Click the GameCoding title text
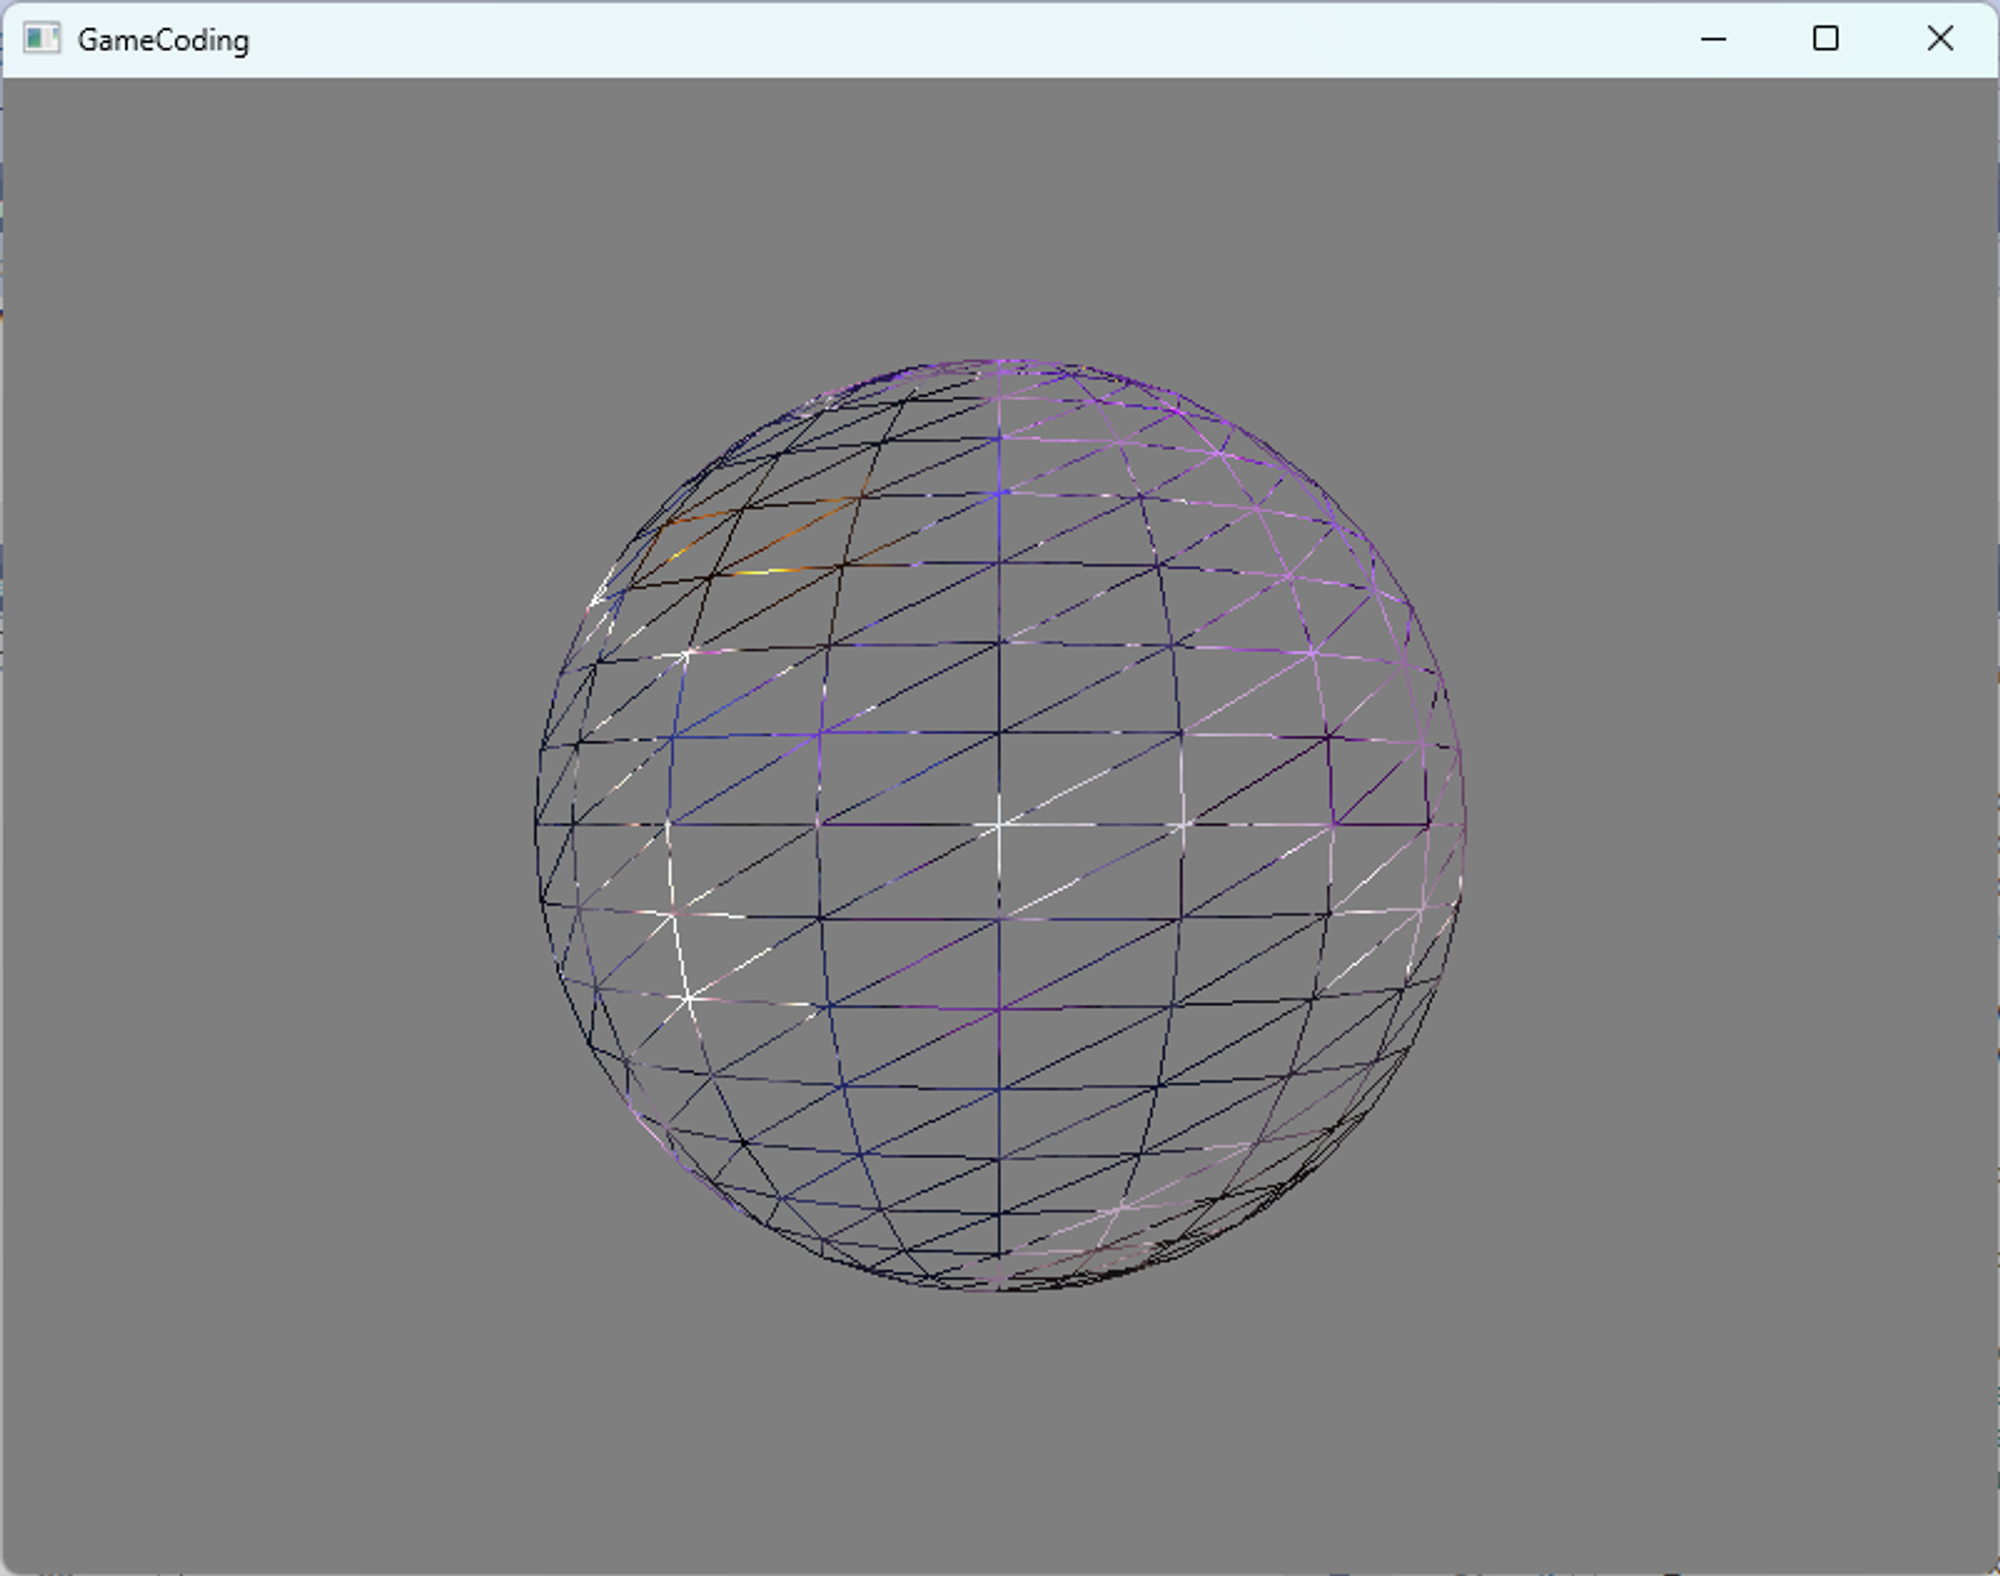The image size is (2000, 1576). 163,40
